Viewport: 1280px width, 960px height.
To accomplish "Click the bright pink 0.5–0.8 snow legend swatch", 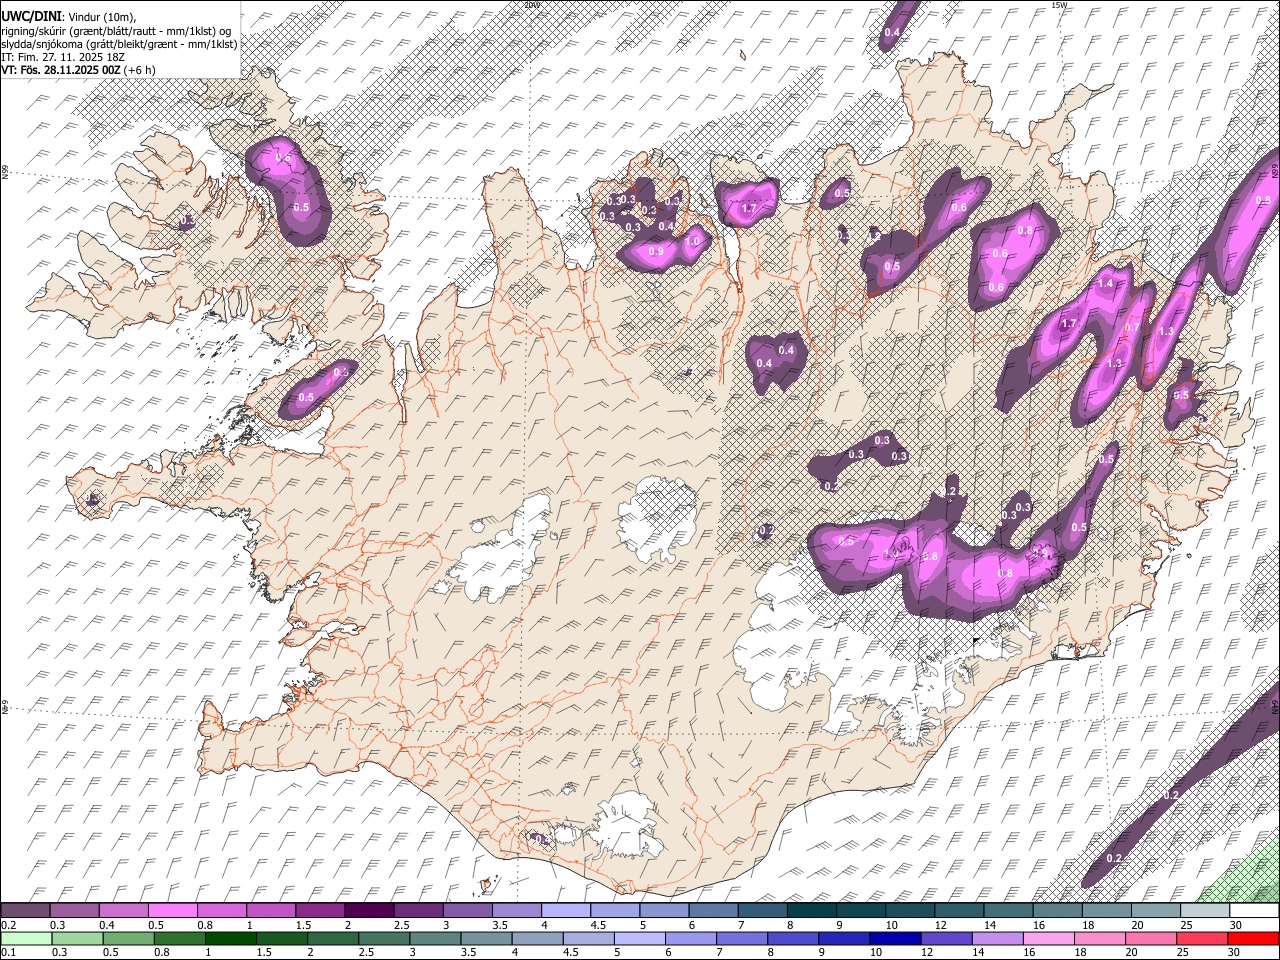I will (x=172, y=911).
